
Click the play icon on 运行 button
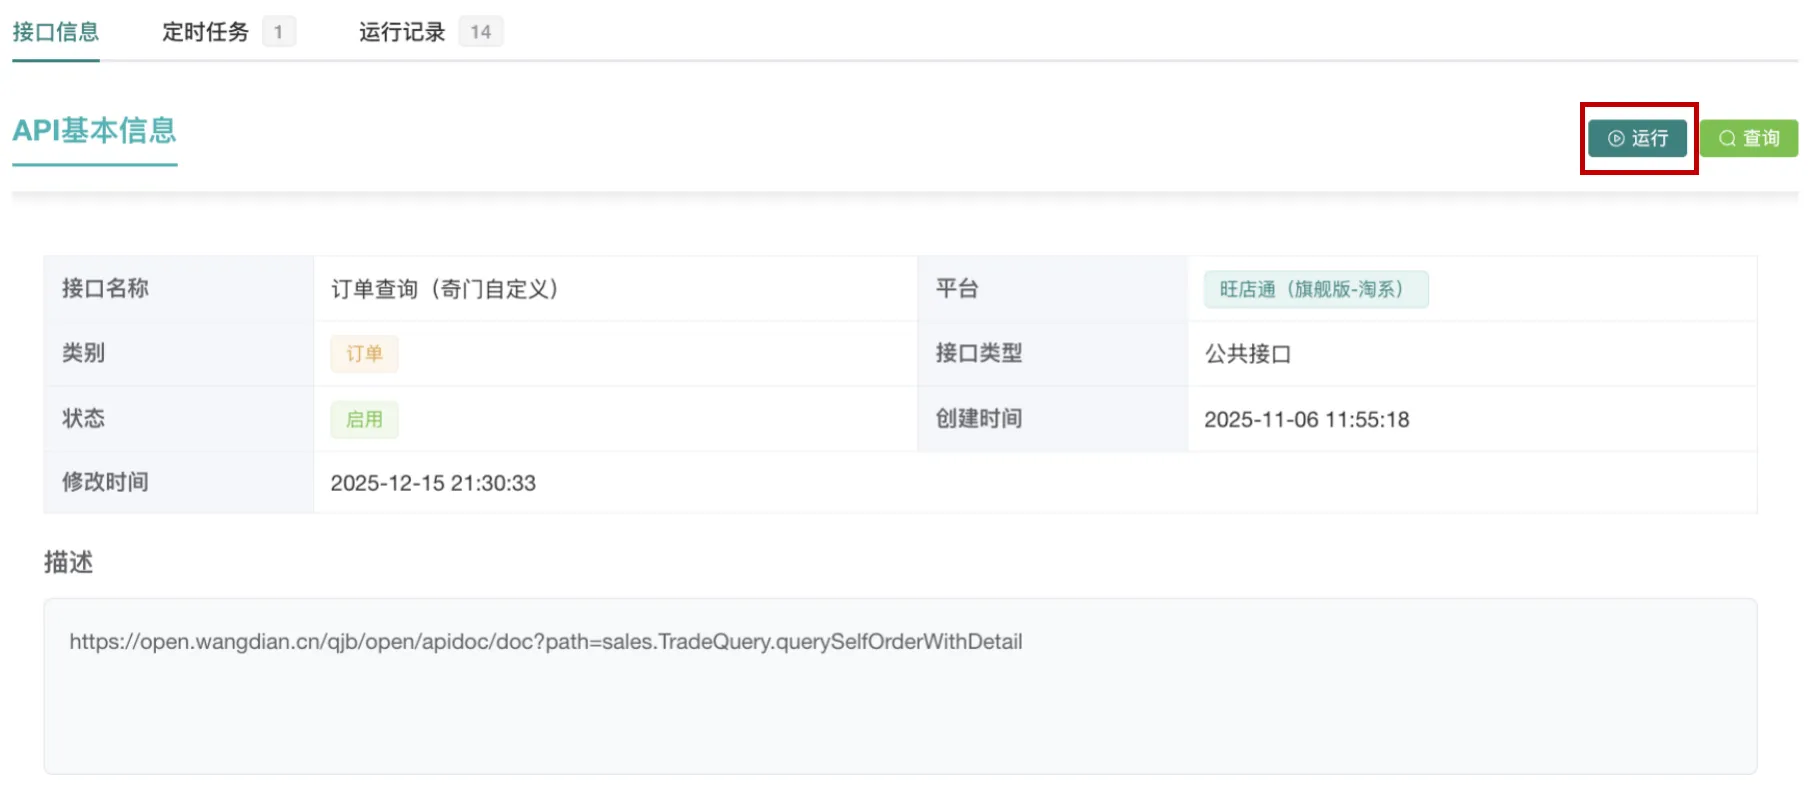pyautogui.click(x=1616, y=139)
